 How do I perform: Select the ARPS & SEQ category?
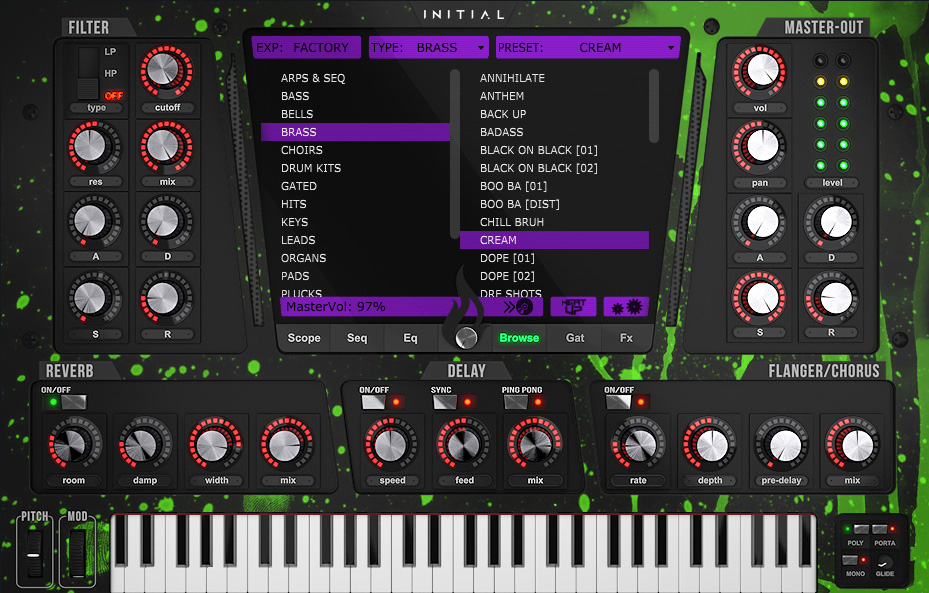click(313, 78)
